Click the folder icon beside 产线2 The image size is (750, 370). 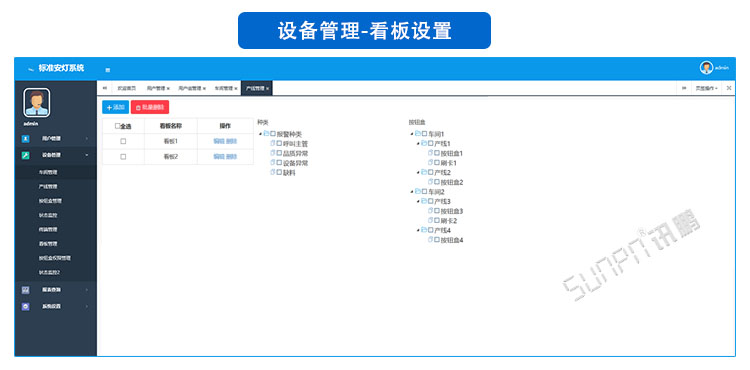click(x=424, y=172)
